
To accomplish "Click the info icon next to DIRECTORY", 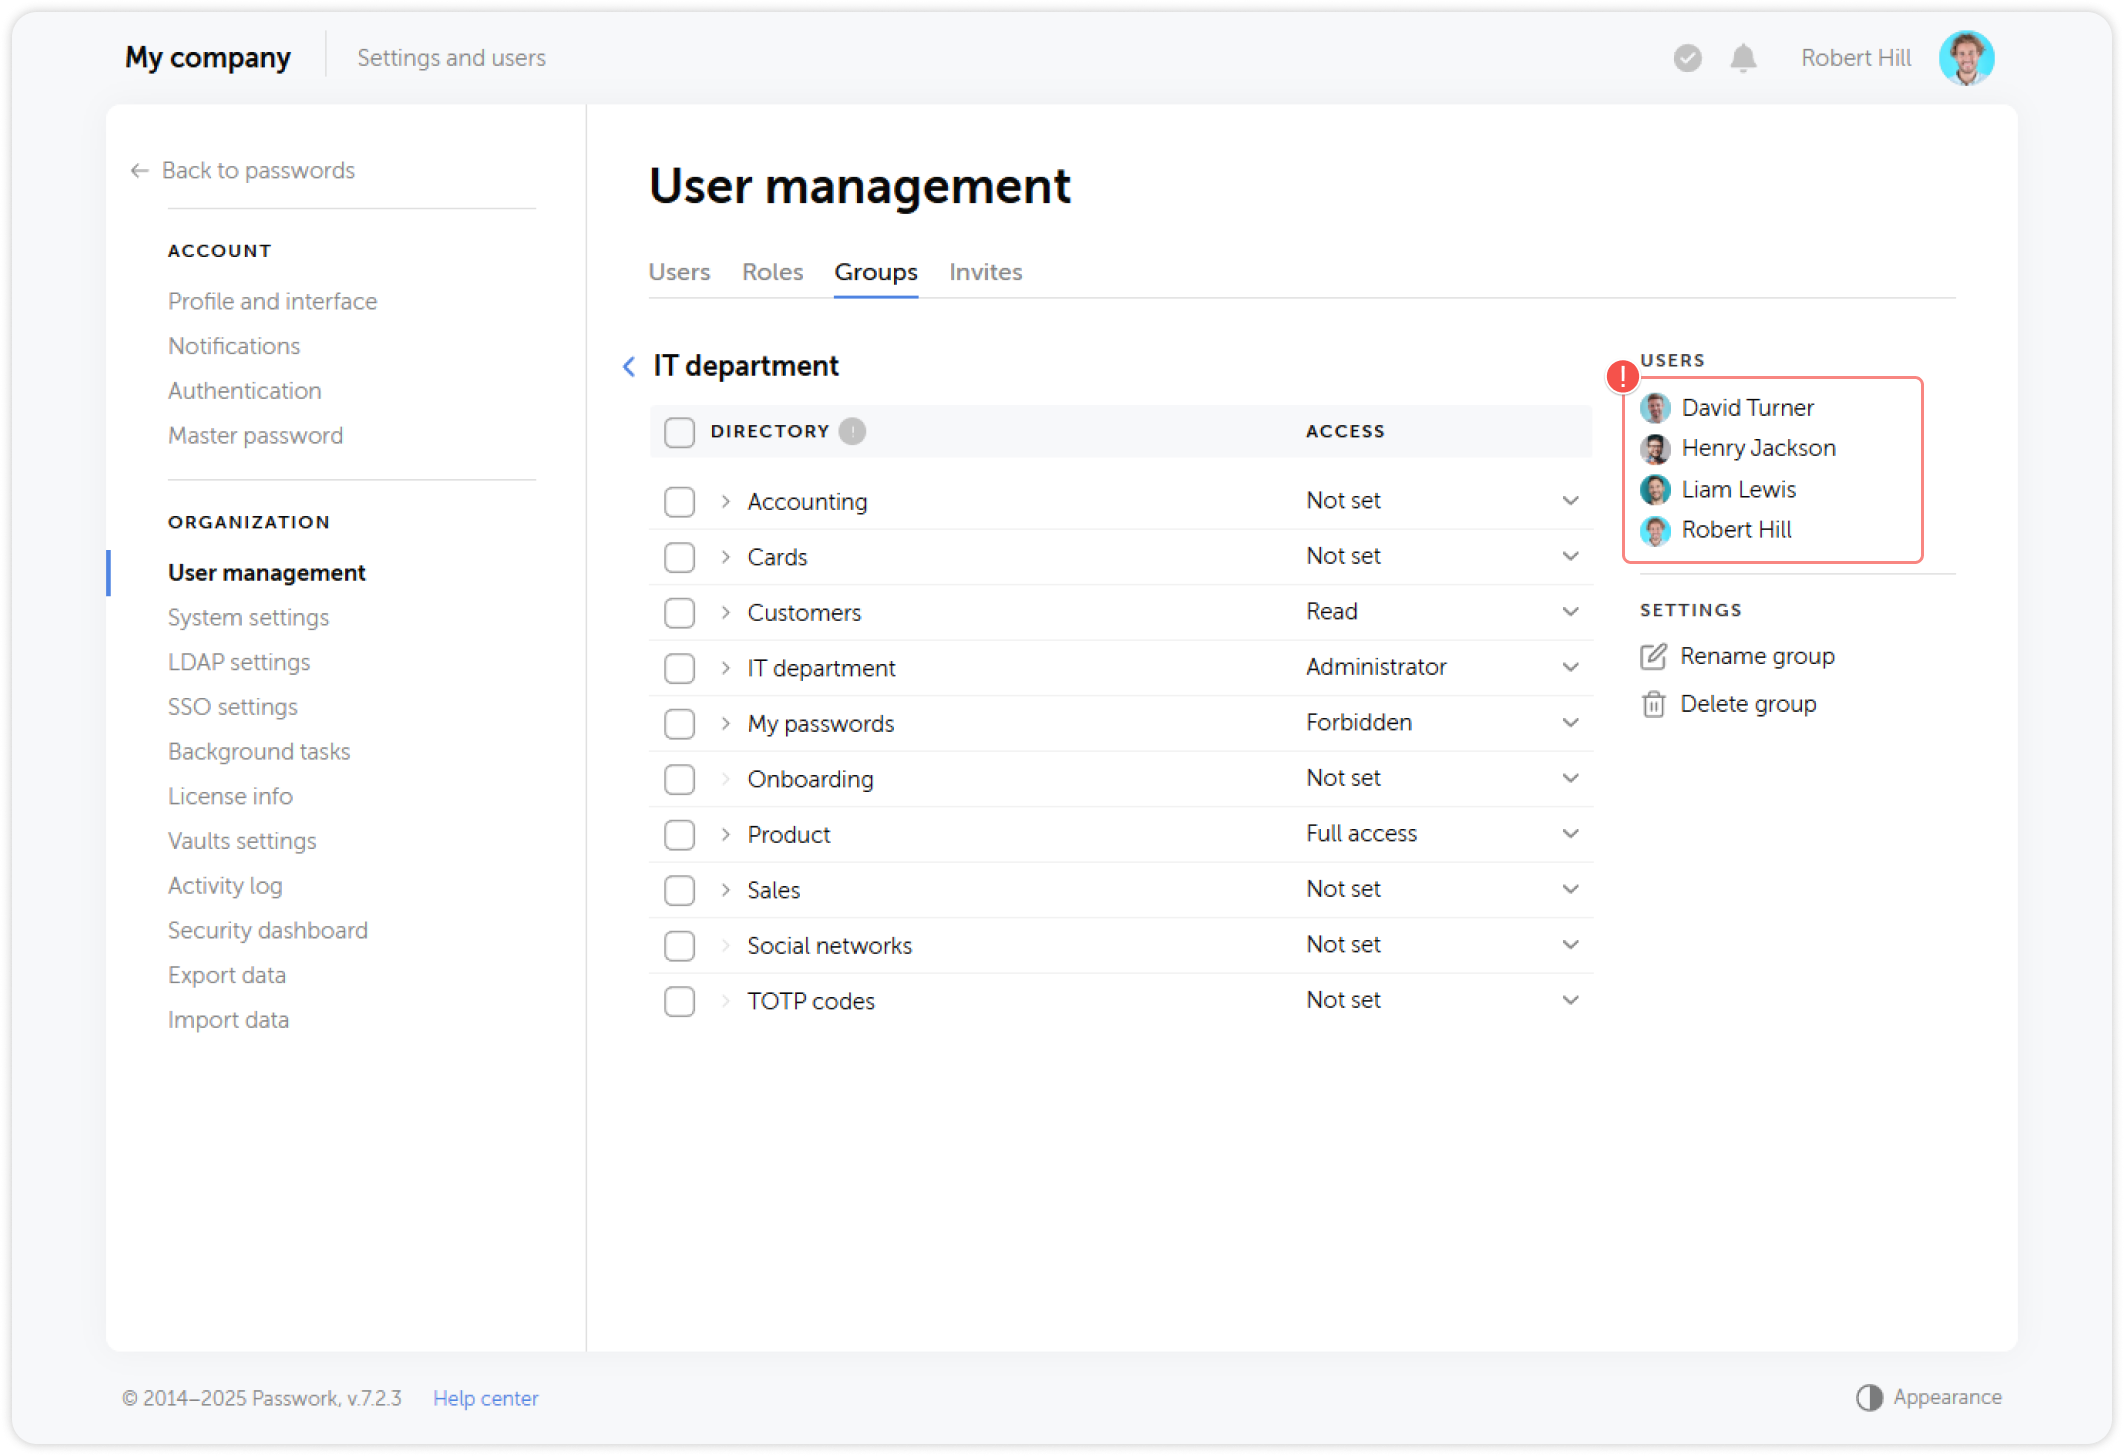I will tap(851, 431).
